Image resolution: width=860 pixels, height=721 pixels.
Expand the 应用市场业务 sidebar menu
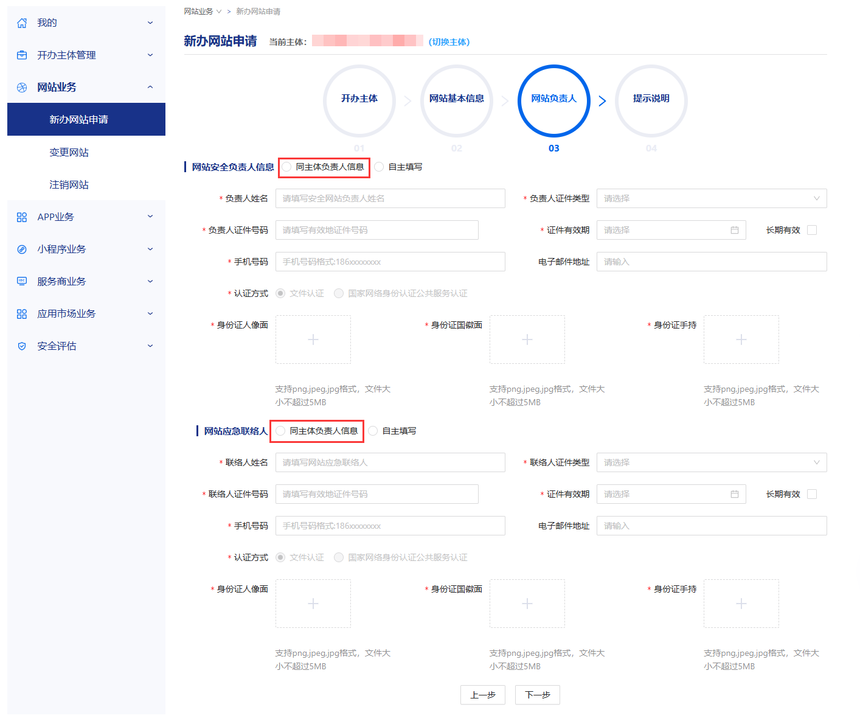(86, 314)
